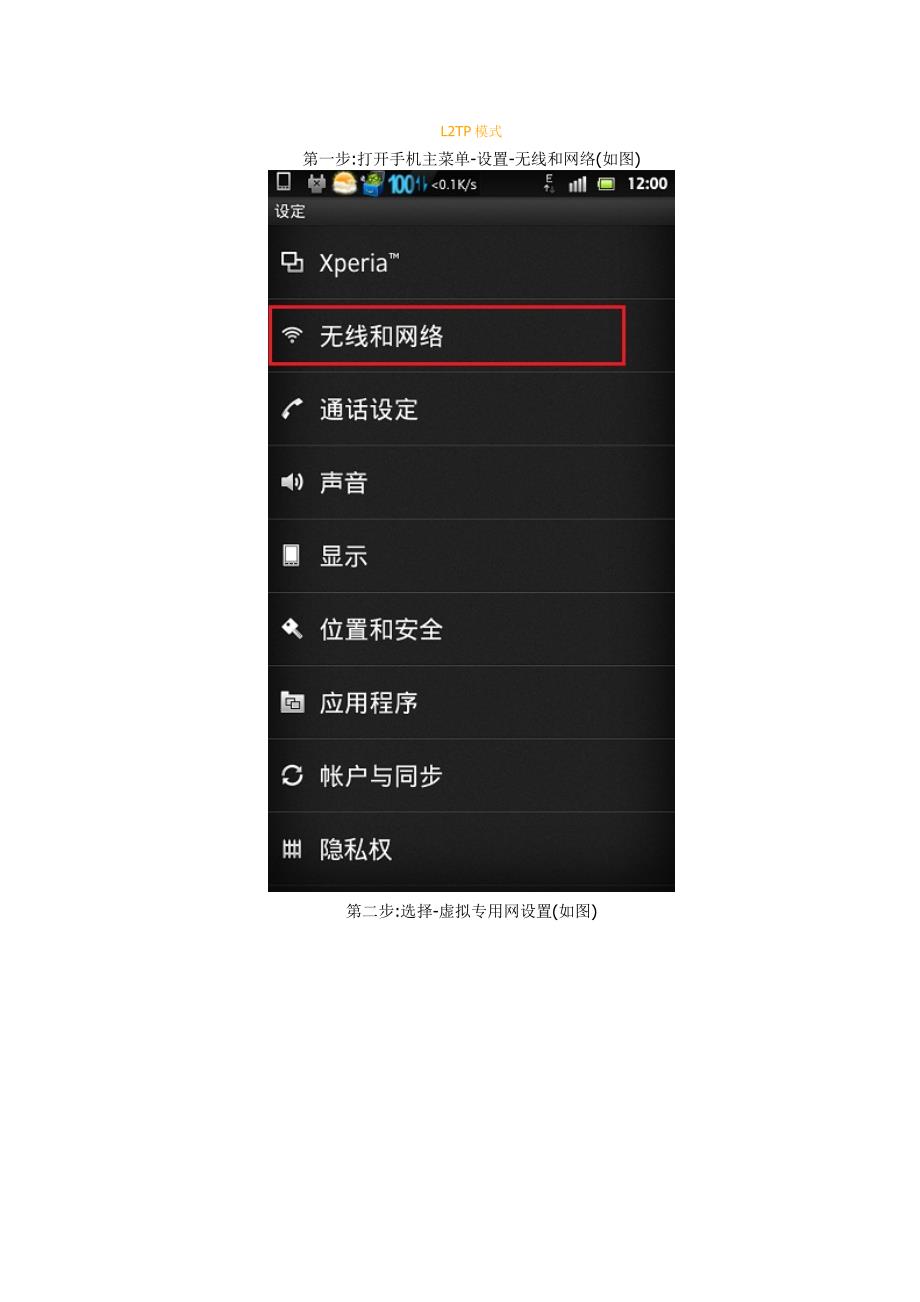Viewport: 920px width, 1302px height.
Task: Tap the signal strength bars icon
Action: (577, 184)
